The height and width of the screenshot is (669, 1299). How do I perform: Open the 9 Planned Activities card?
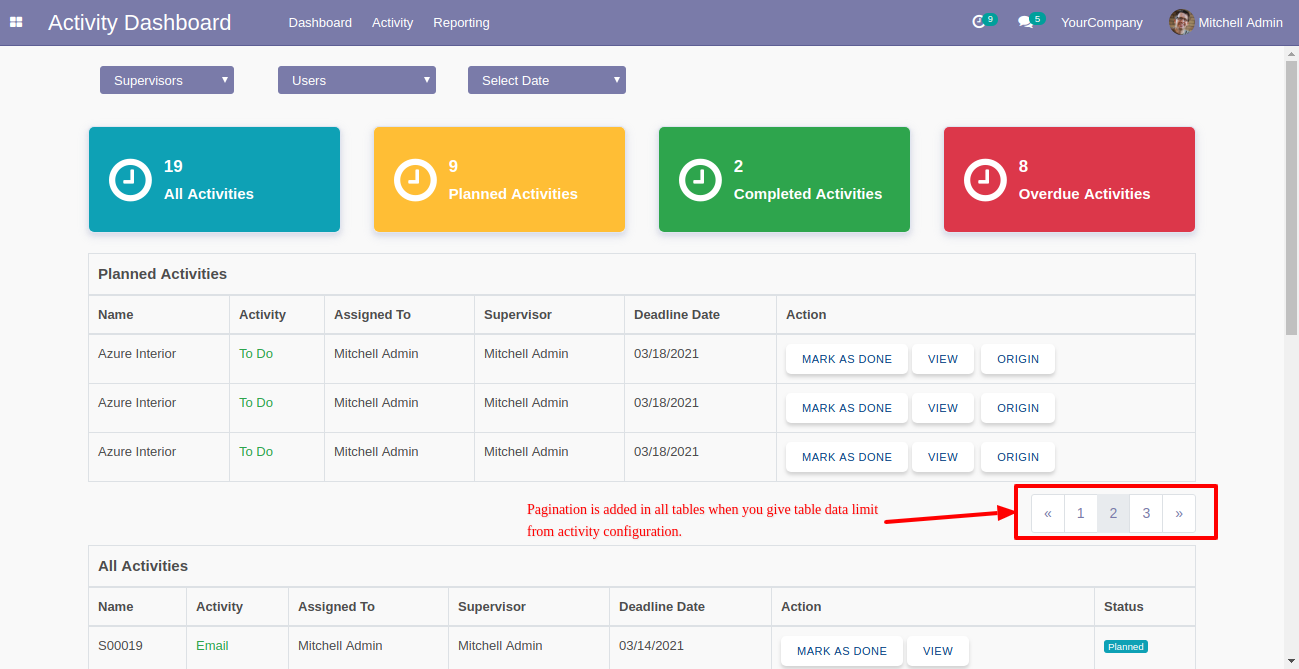499,179
